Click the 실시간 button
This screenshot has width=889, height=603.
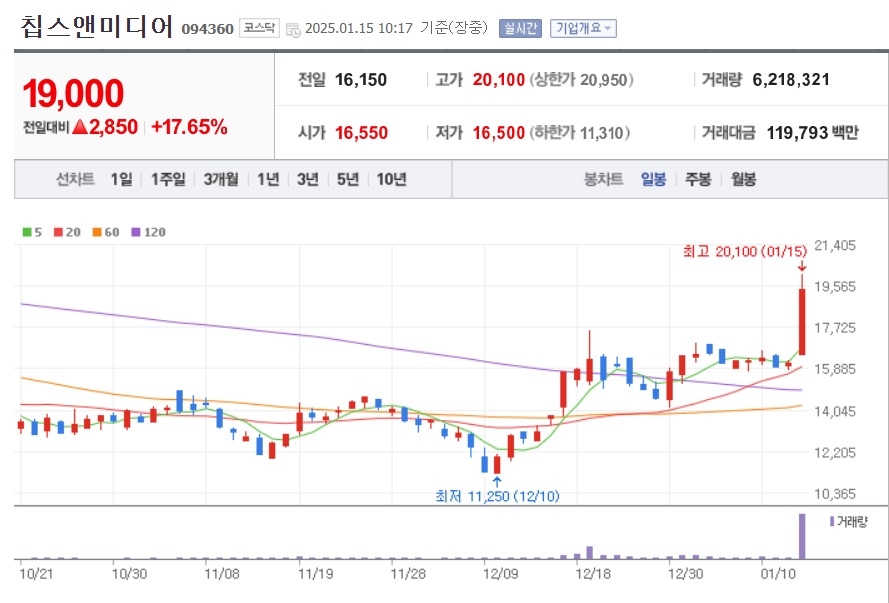coord(520,28)
